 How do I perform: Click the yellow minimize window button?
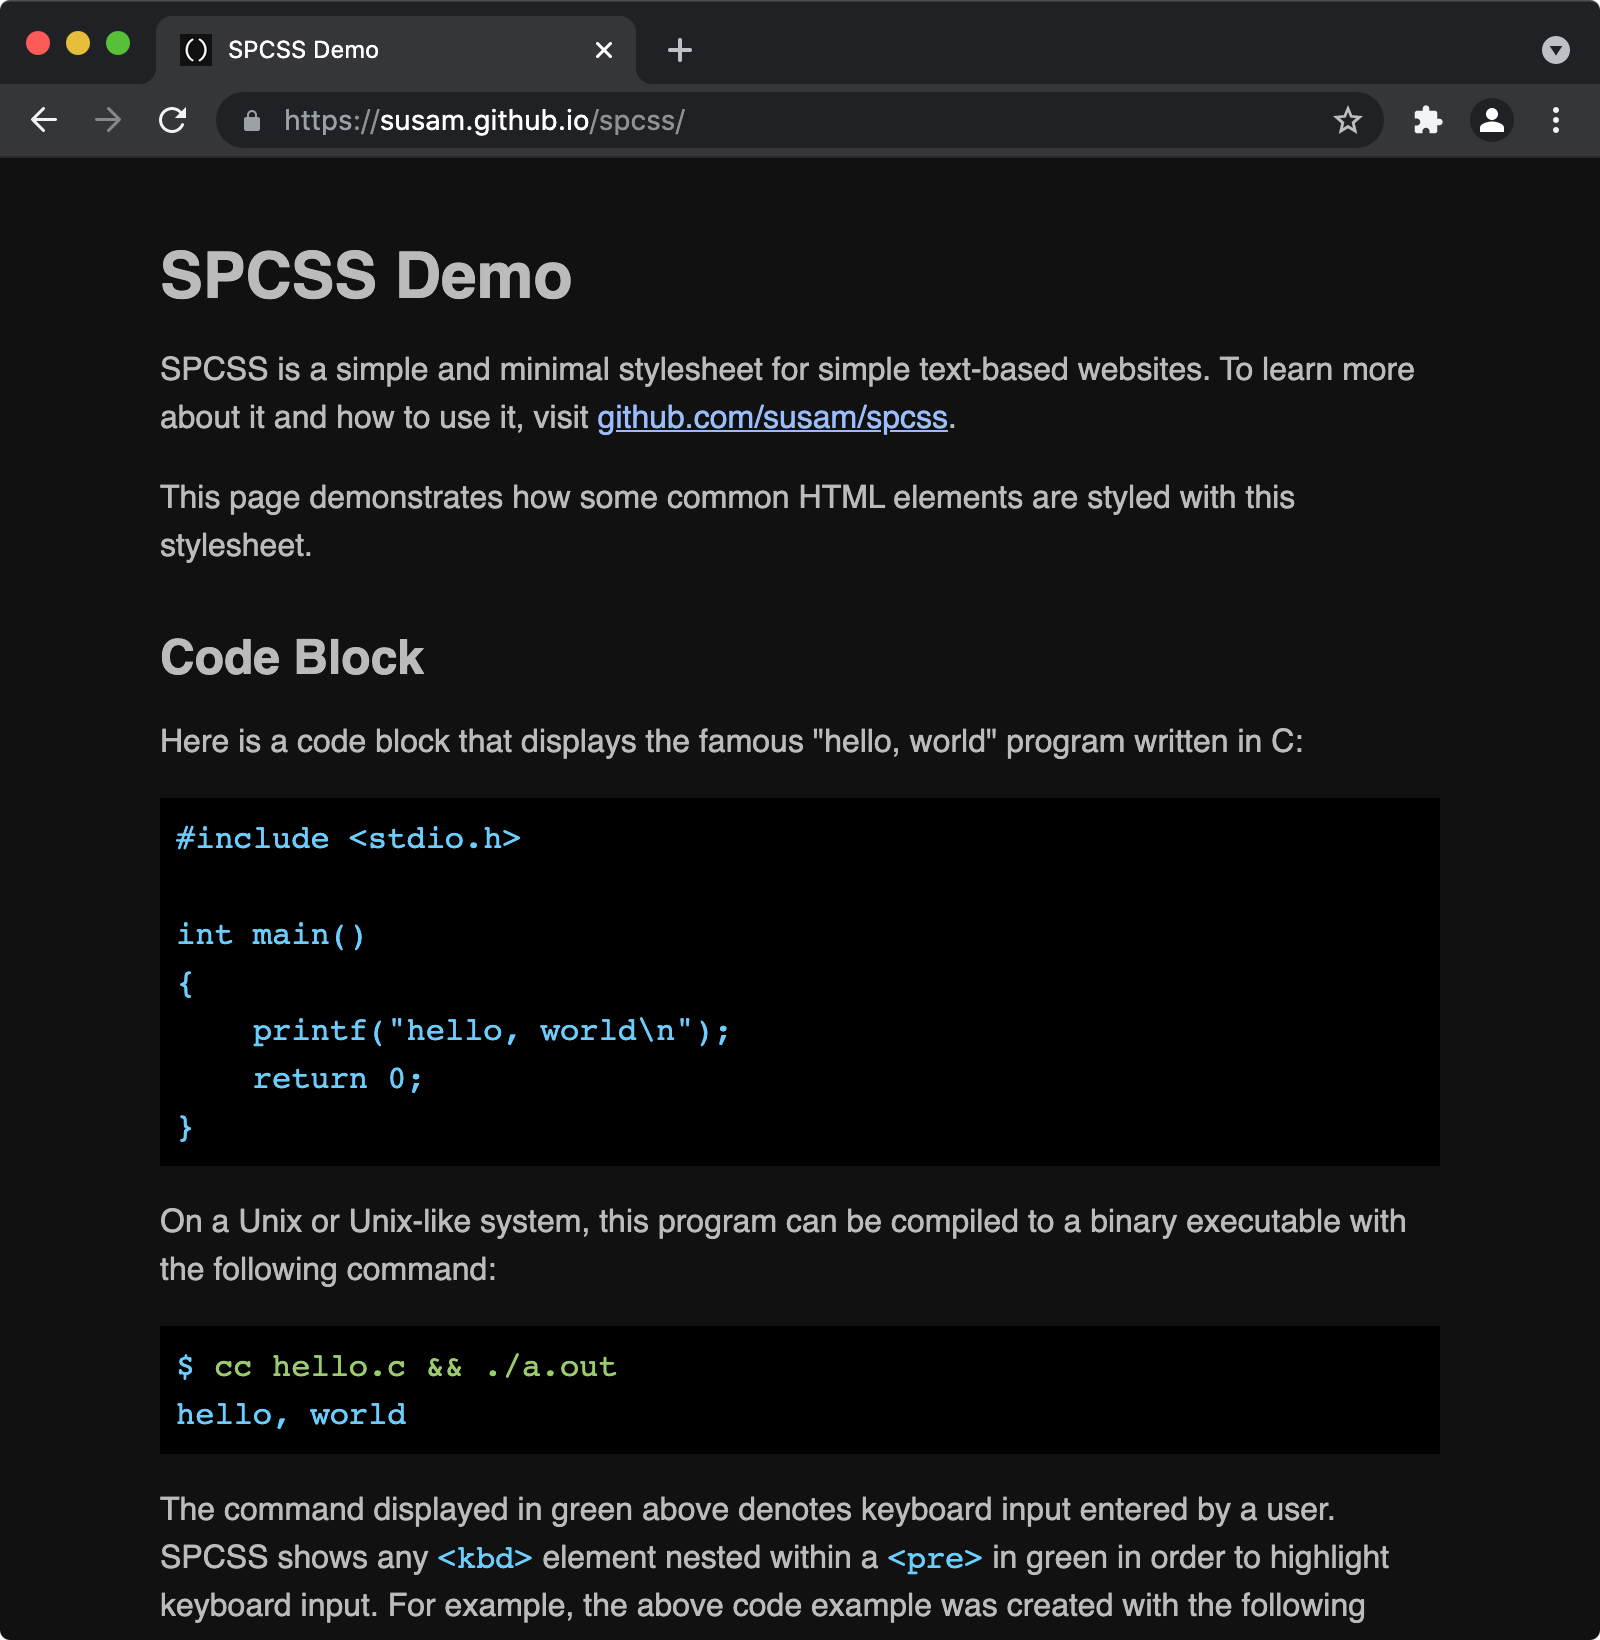pos(78,44)
